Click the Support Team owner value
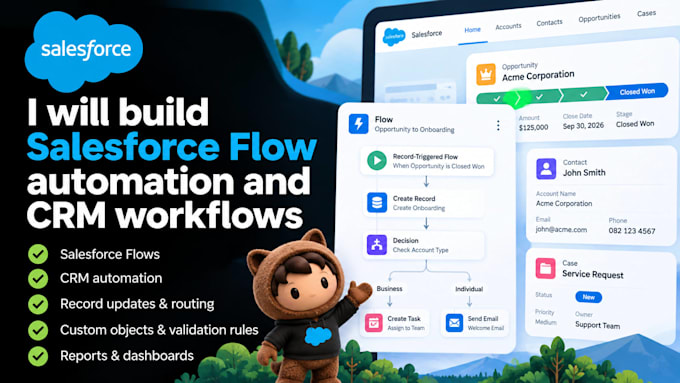The image size is (680, 383). pos(598,325)
